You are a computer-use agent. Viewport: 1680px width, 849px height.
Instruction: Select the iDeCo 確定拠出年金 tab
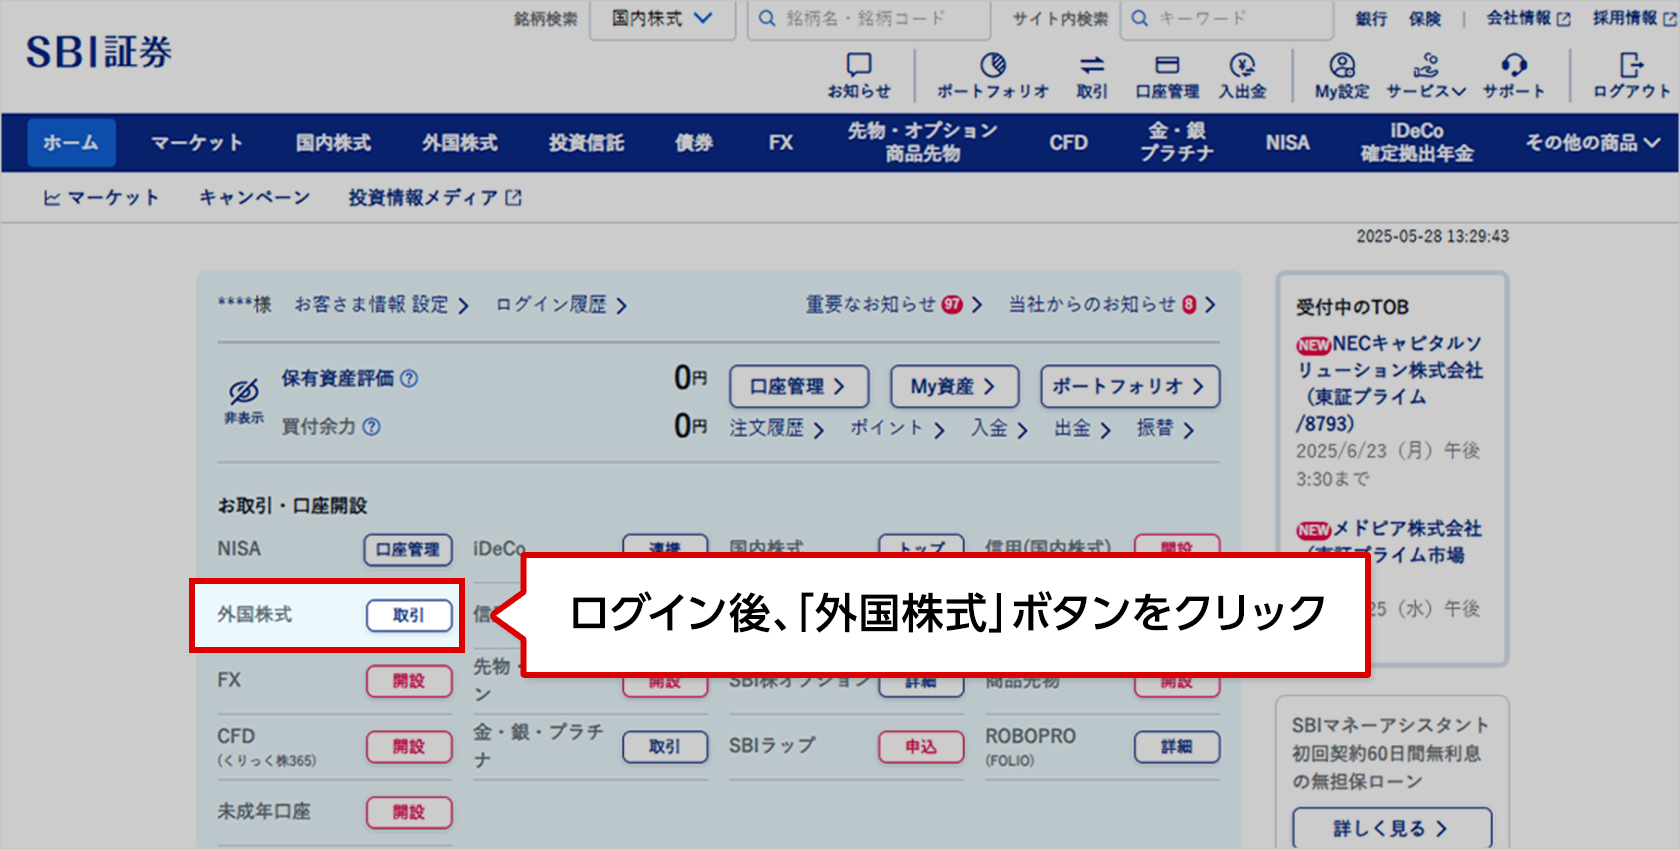[1417, 142]
